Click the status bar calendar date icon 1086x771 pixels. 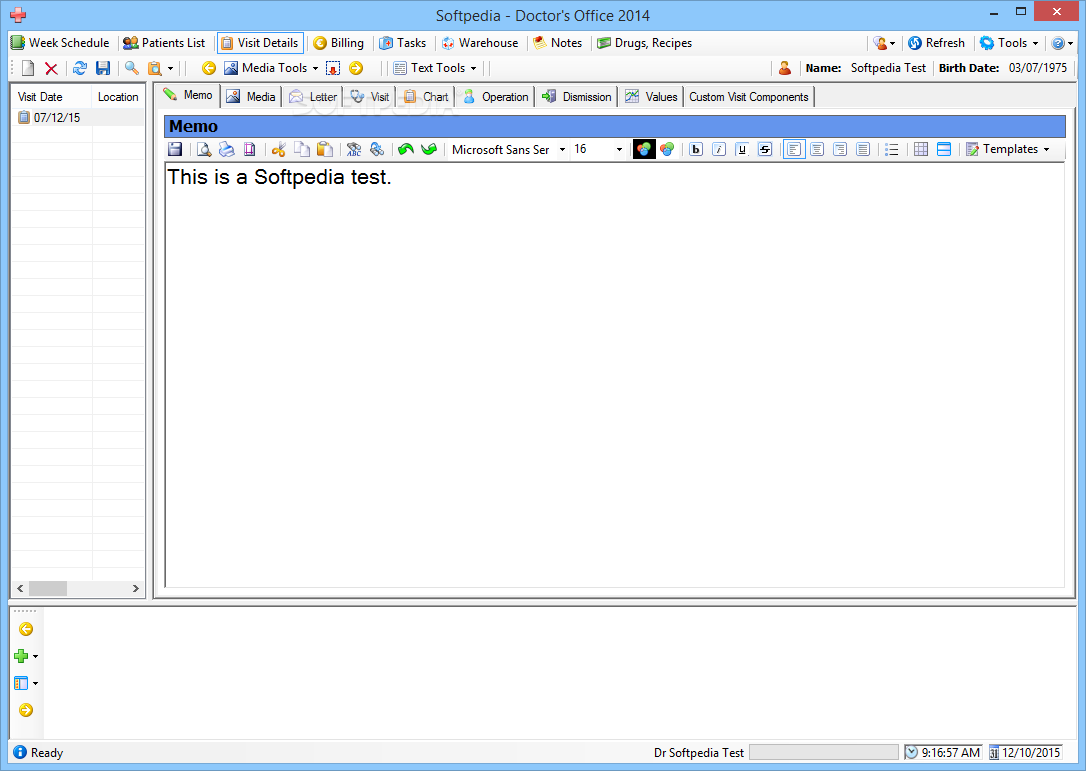tap(994, 753)
